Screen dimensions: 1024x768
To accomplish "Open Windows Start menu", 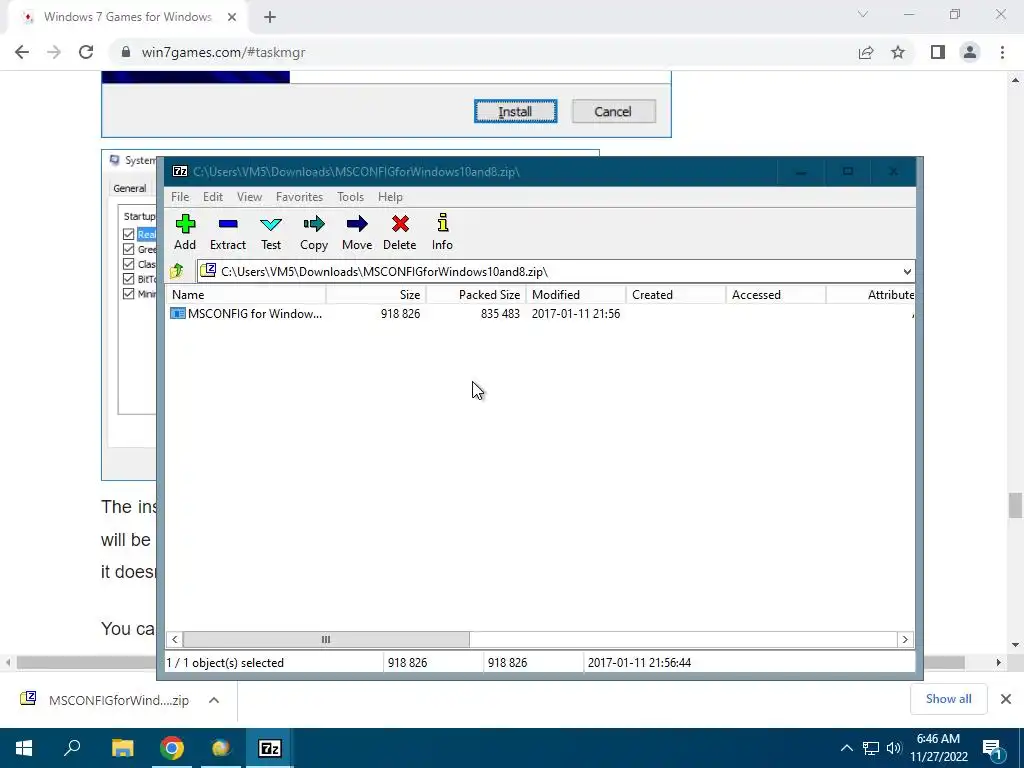I will point(24,748).
